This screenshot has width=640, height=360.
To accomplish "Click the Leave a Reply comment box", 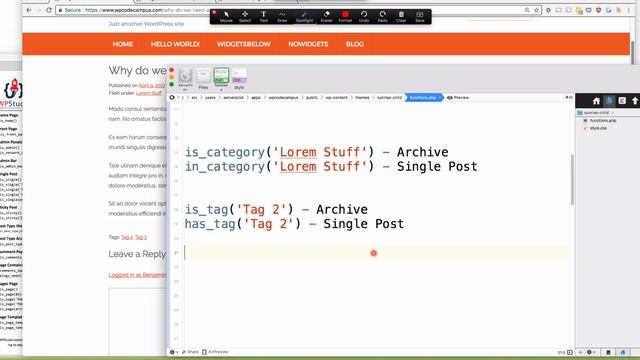I will pyautogui.click(x=138, y=322).
